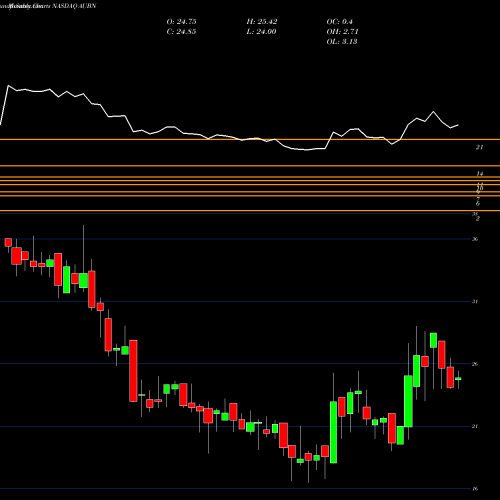Image resolution: width=500 pixels, height=500 pixels.
Task: Click the OL: 3.13 value
Action: tap(342, 42)
